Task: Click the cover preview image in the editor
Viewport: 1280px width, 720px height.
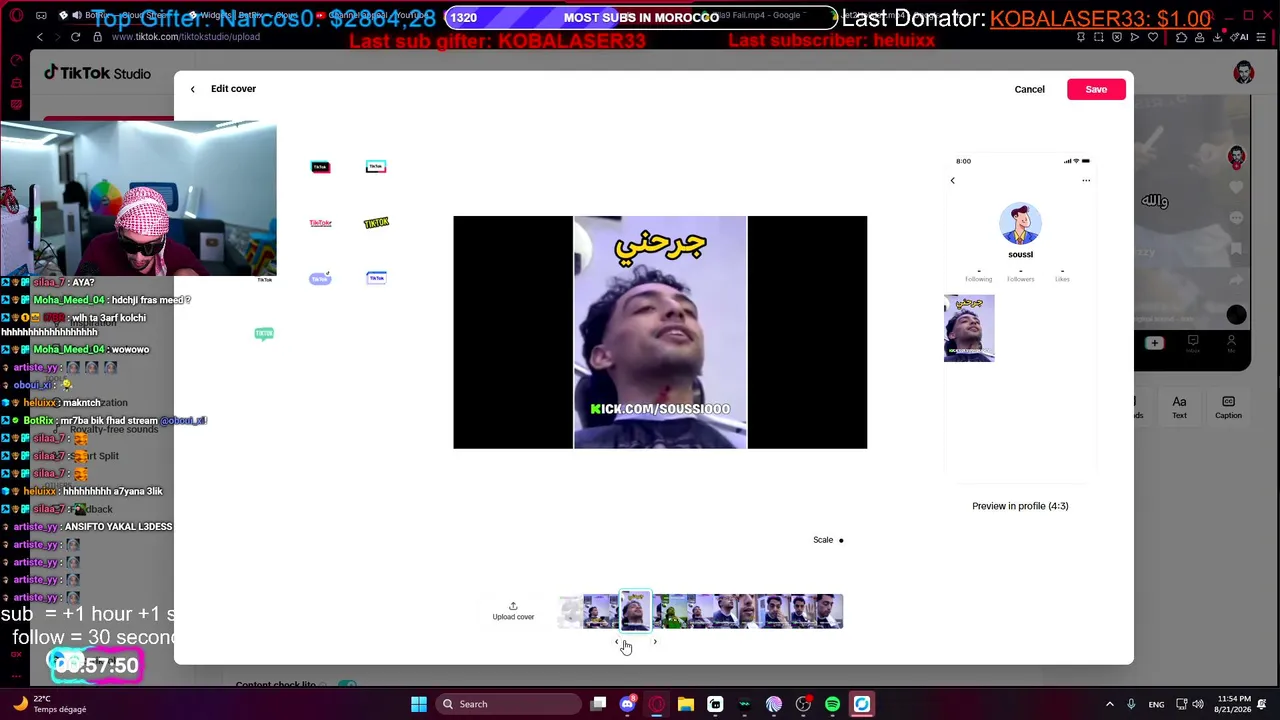Action: 660,332
